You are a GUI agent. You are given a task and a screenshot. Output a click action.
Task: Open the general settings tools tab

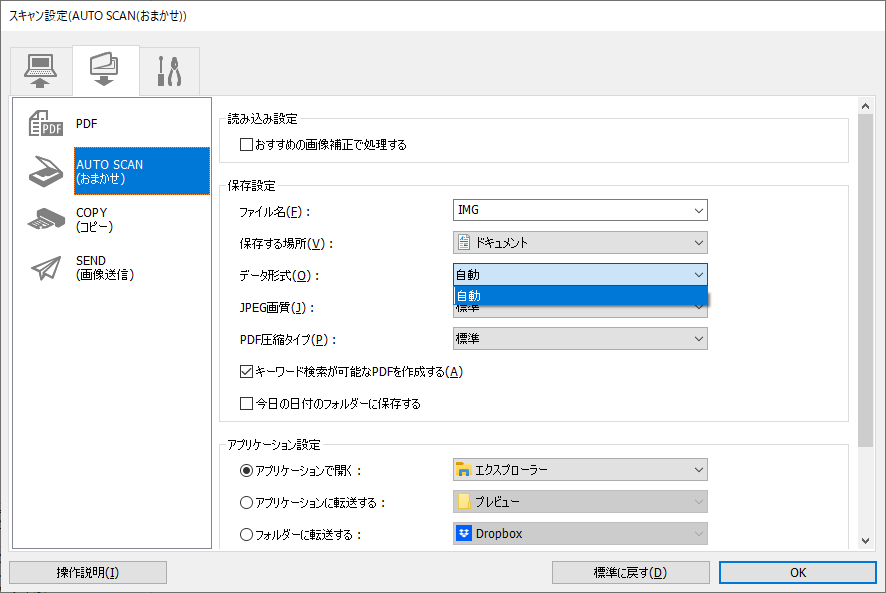click(x=170, y=71)
